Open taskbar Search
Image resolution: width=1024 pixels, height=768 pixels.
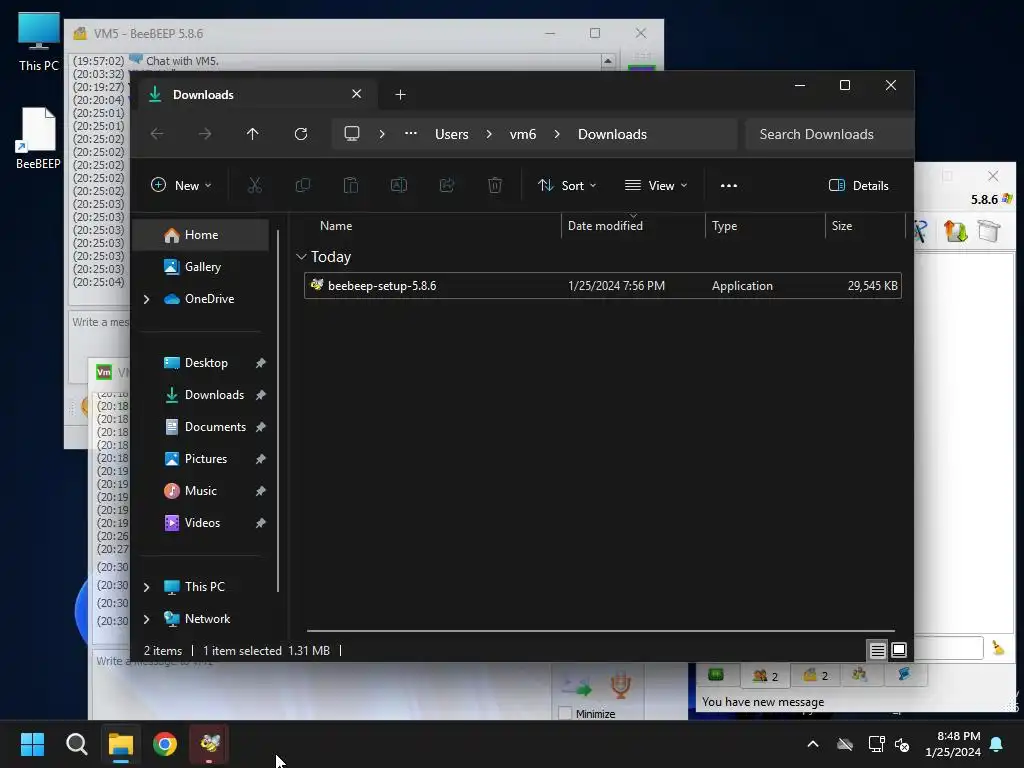tap(76, 744)
